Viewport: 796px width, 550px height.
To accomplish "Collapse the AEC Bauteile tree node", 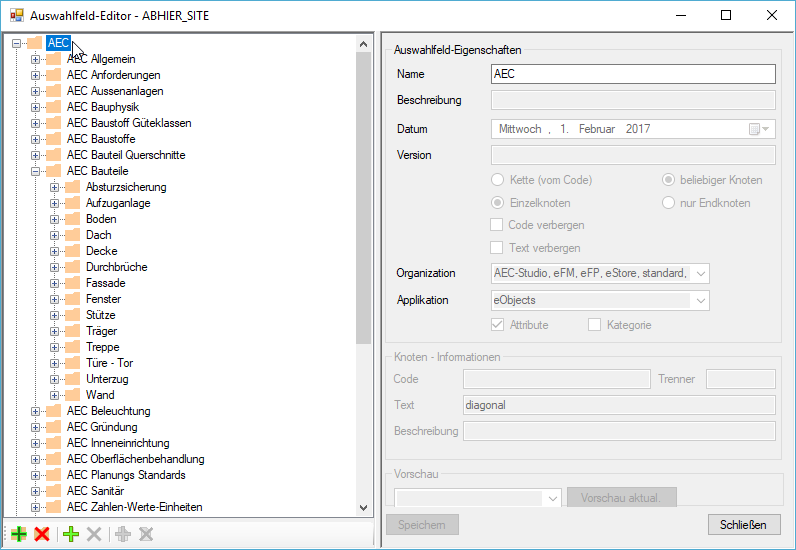I will click(x=35, y=171).
